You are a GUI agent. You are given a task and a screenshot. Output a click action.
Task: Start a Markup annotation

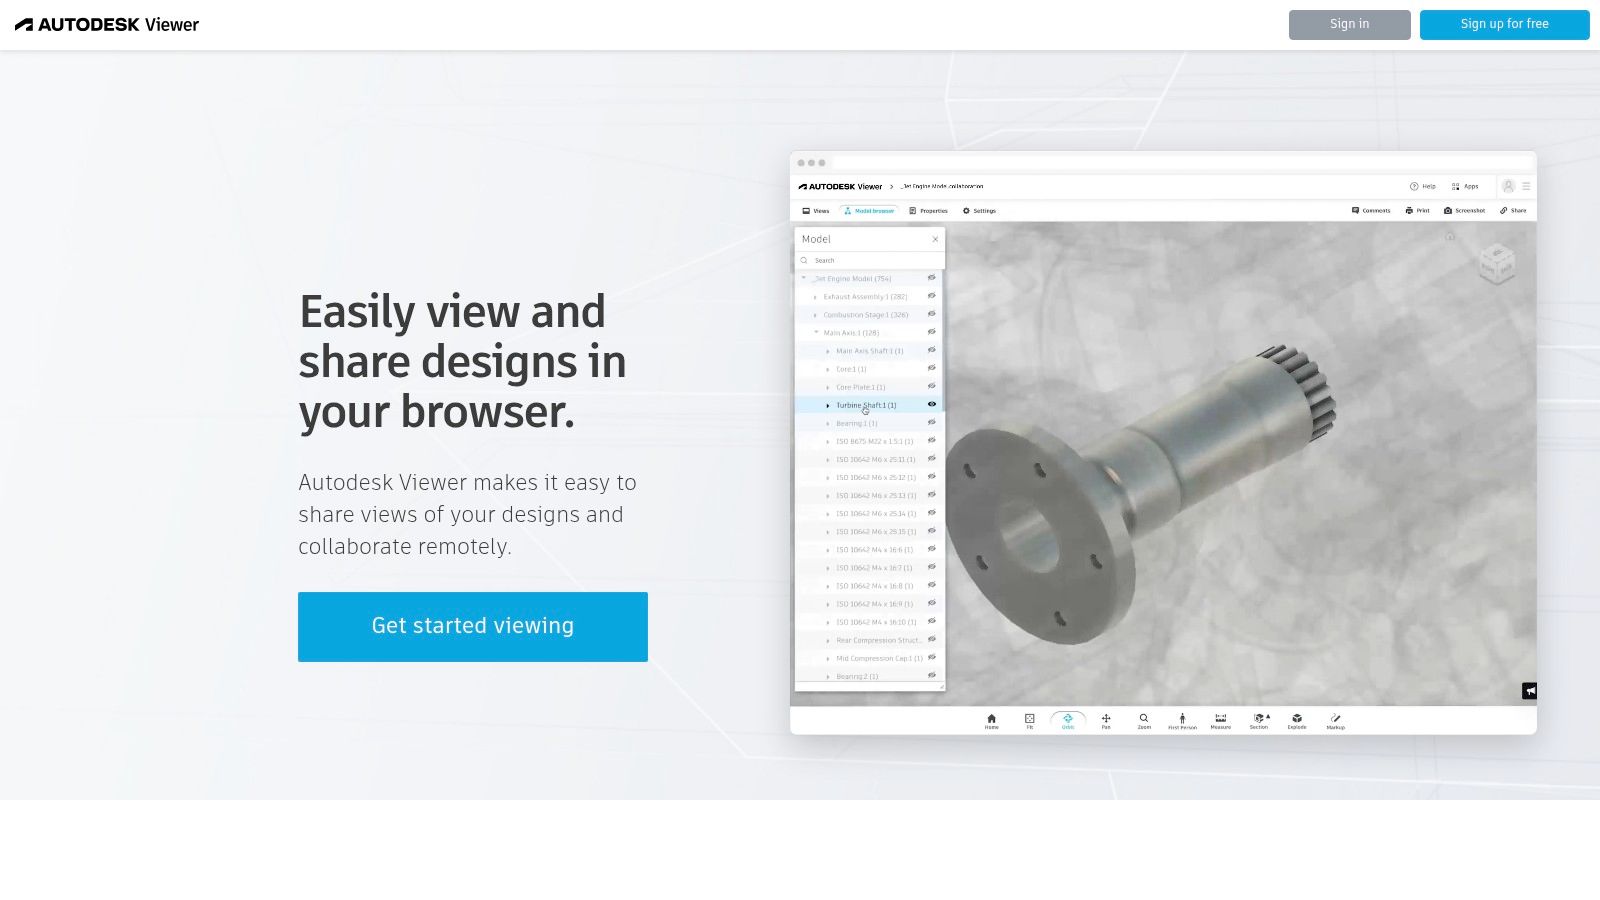pyautogui.click(x=1335, y=717)
